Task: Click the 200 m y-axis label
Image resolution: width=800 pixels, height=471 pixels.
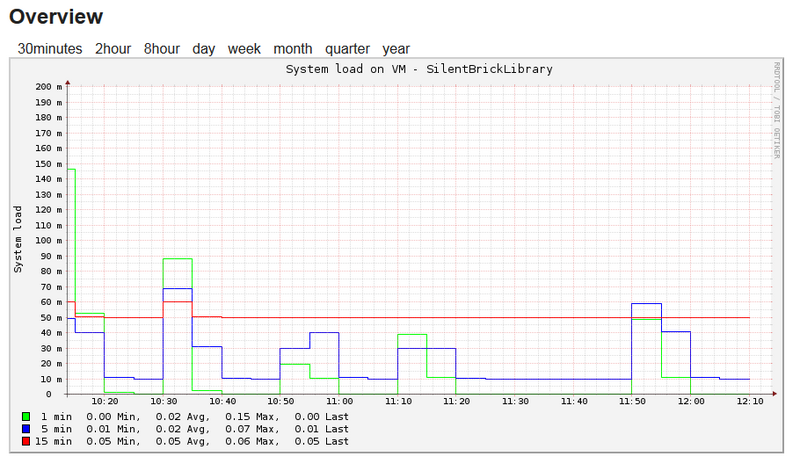Action: (x=48, y=86)
